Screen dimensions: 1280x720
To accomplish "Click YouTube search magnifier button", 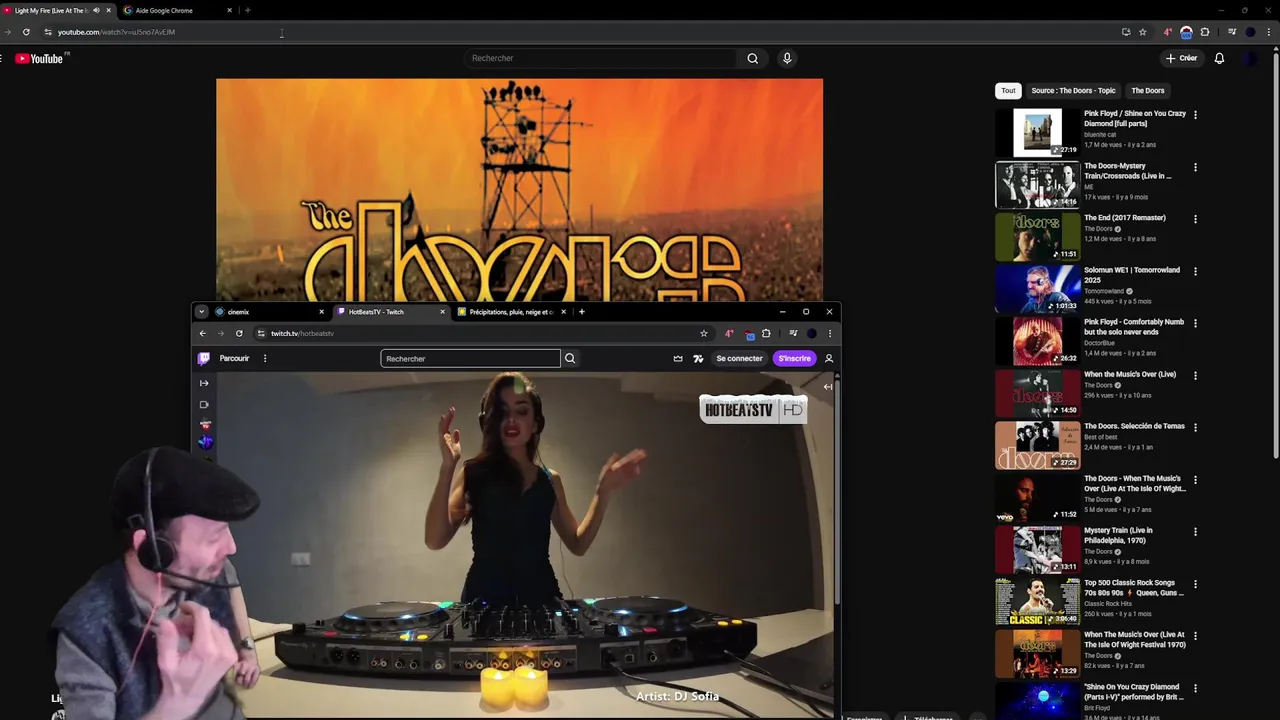I will (753, 58).
